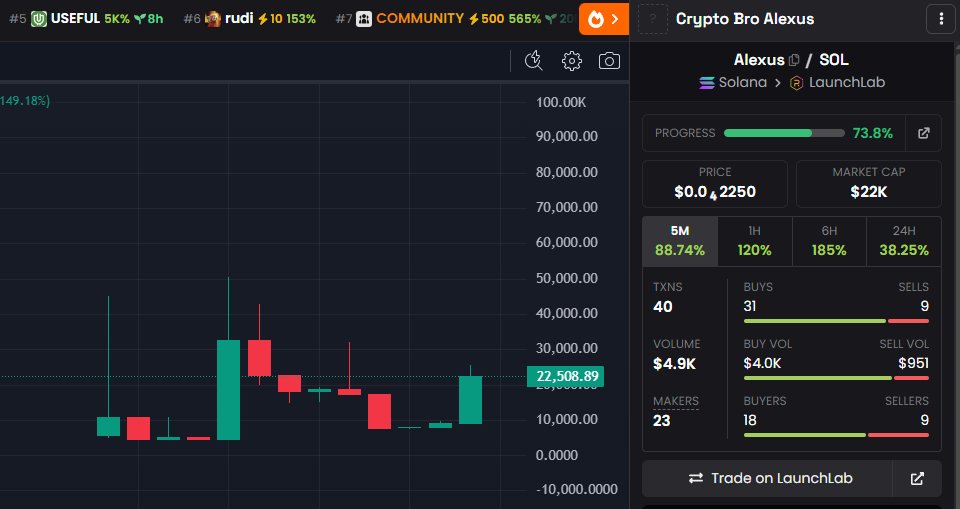Select the 6H timeframe tab

point(829,241)
